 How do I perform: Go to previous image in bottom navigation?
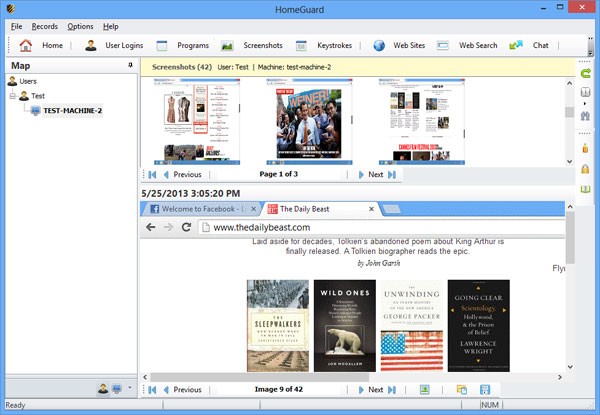click(x=180, y=389)
